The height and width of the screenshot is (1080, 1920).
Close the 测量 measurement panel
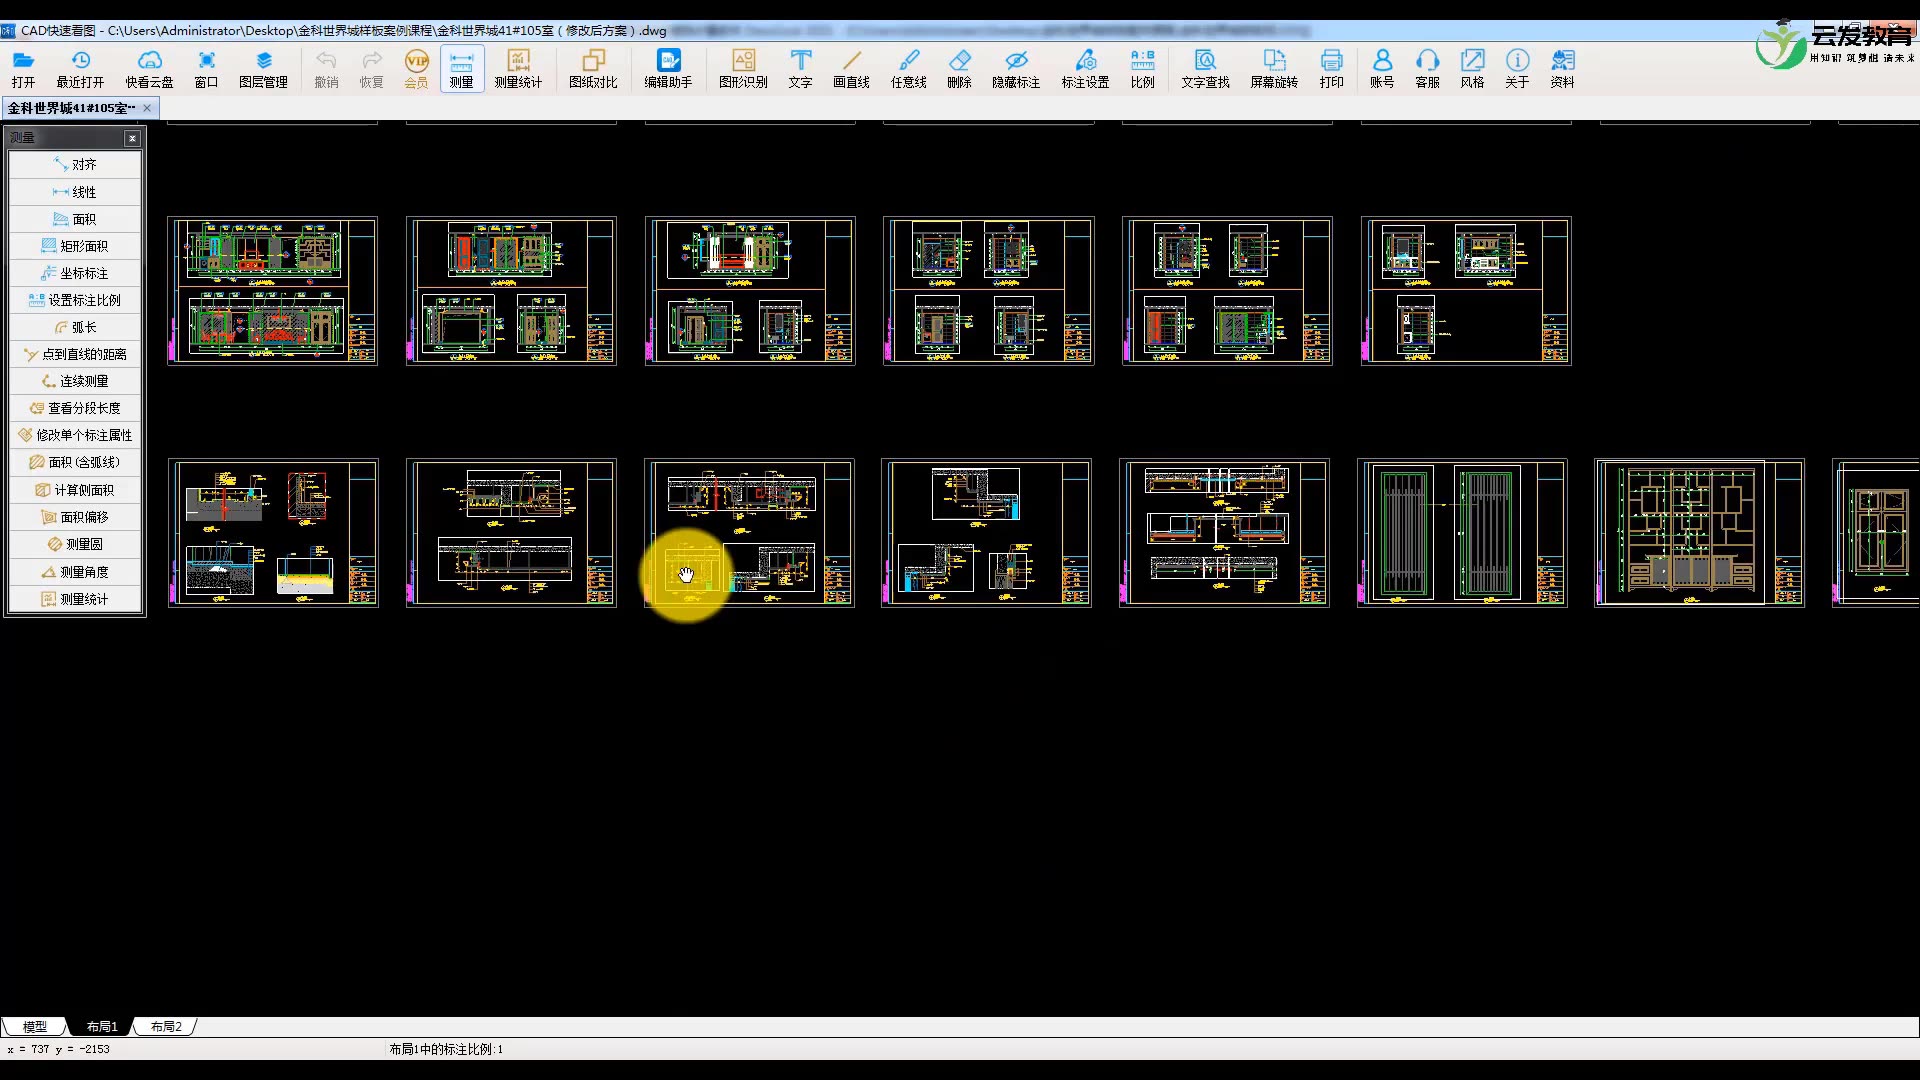[132, 138]
